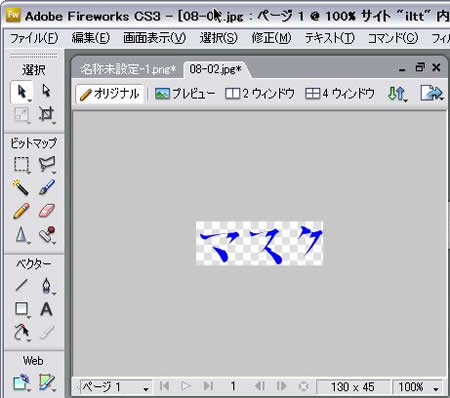Open the 編集(E) menu

point(90,38)
